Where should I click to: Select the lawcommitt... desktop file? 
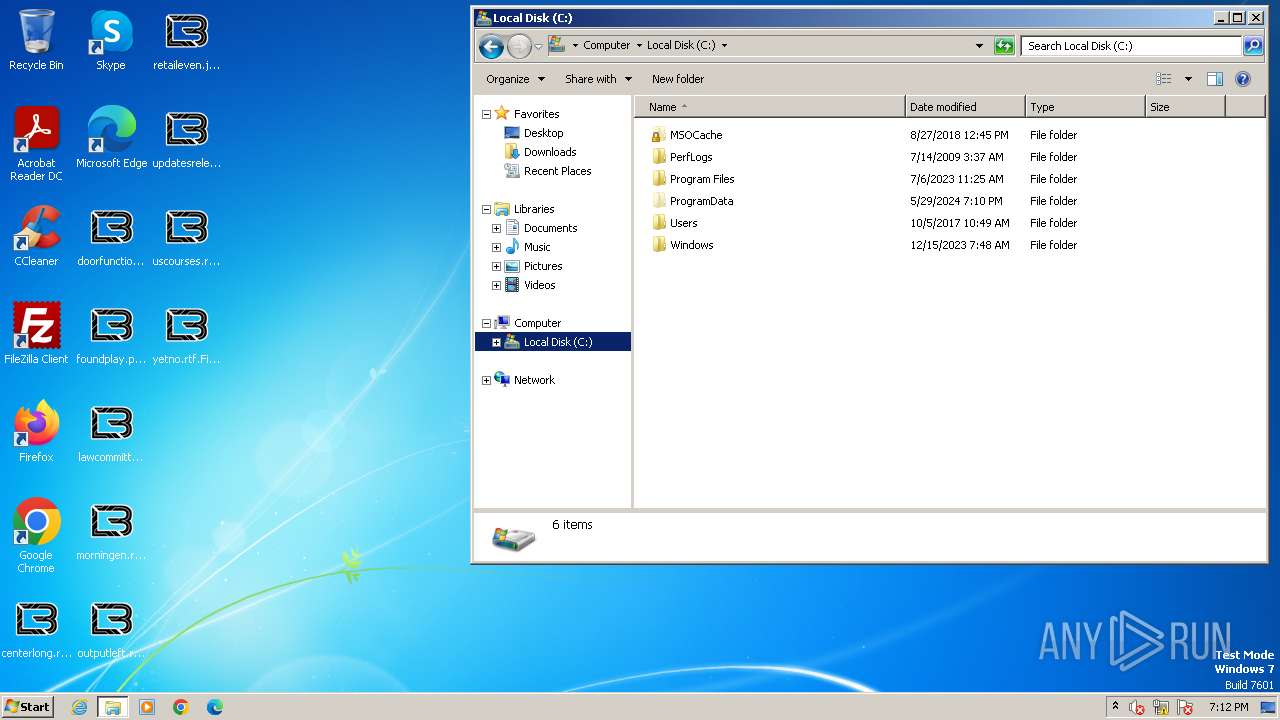(x=111, y=432)
